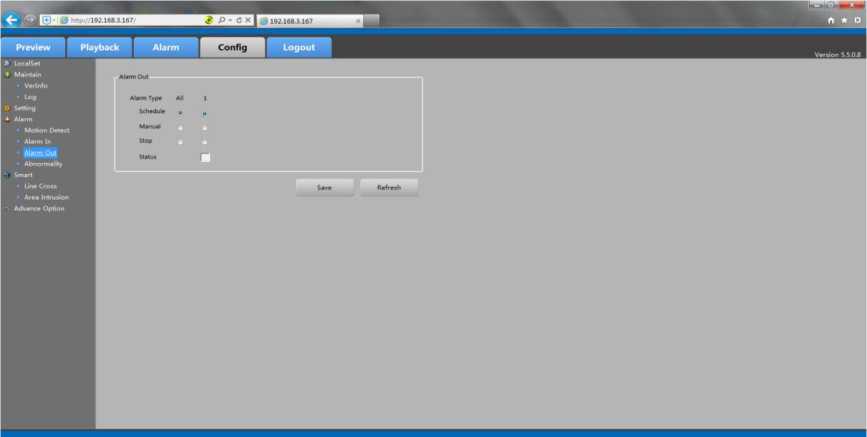
Task: Expand the Maintain section in sidebar
Action: (7, 74)
